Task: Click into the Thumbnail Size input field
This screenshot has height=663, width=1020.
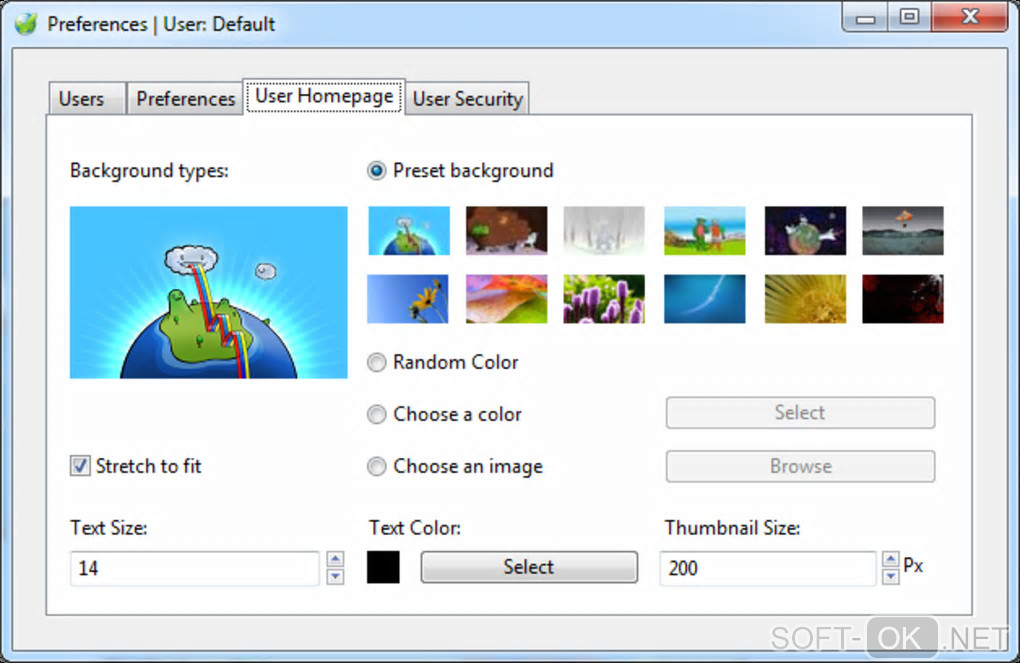Action: click(x=768, y=568)
